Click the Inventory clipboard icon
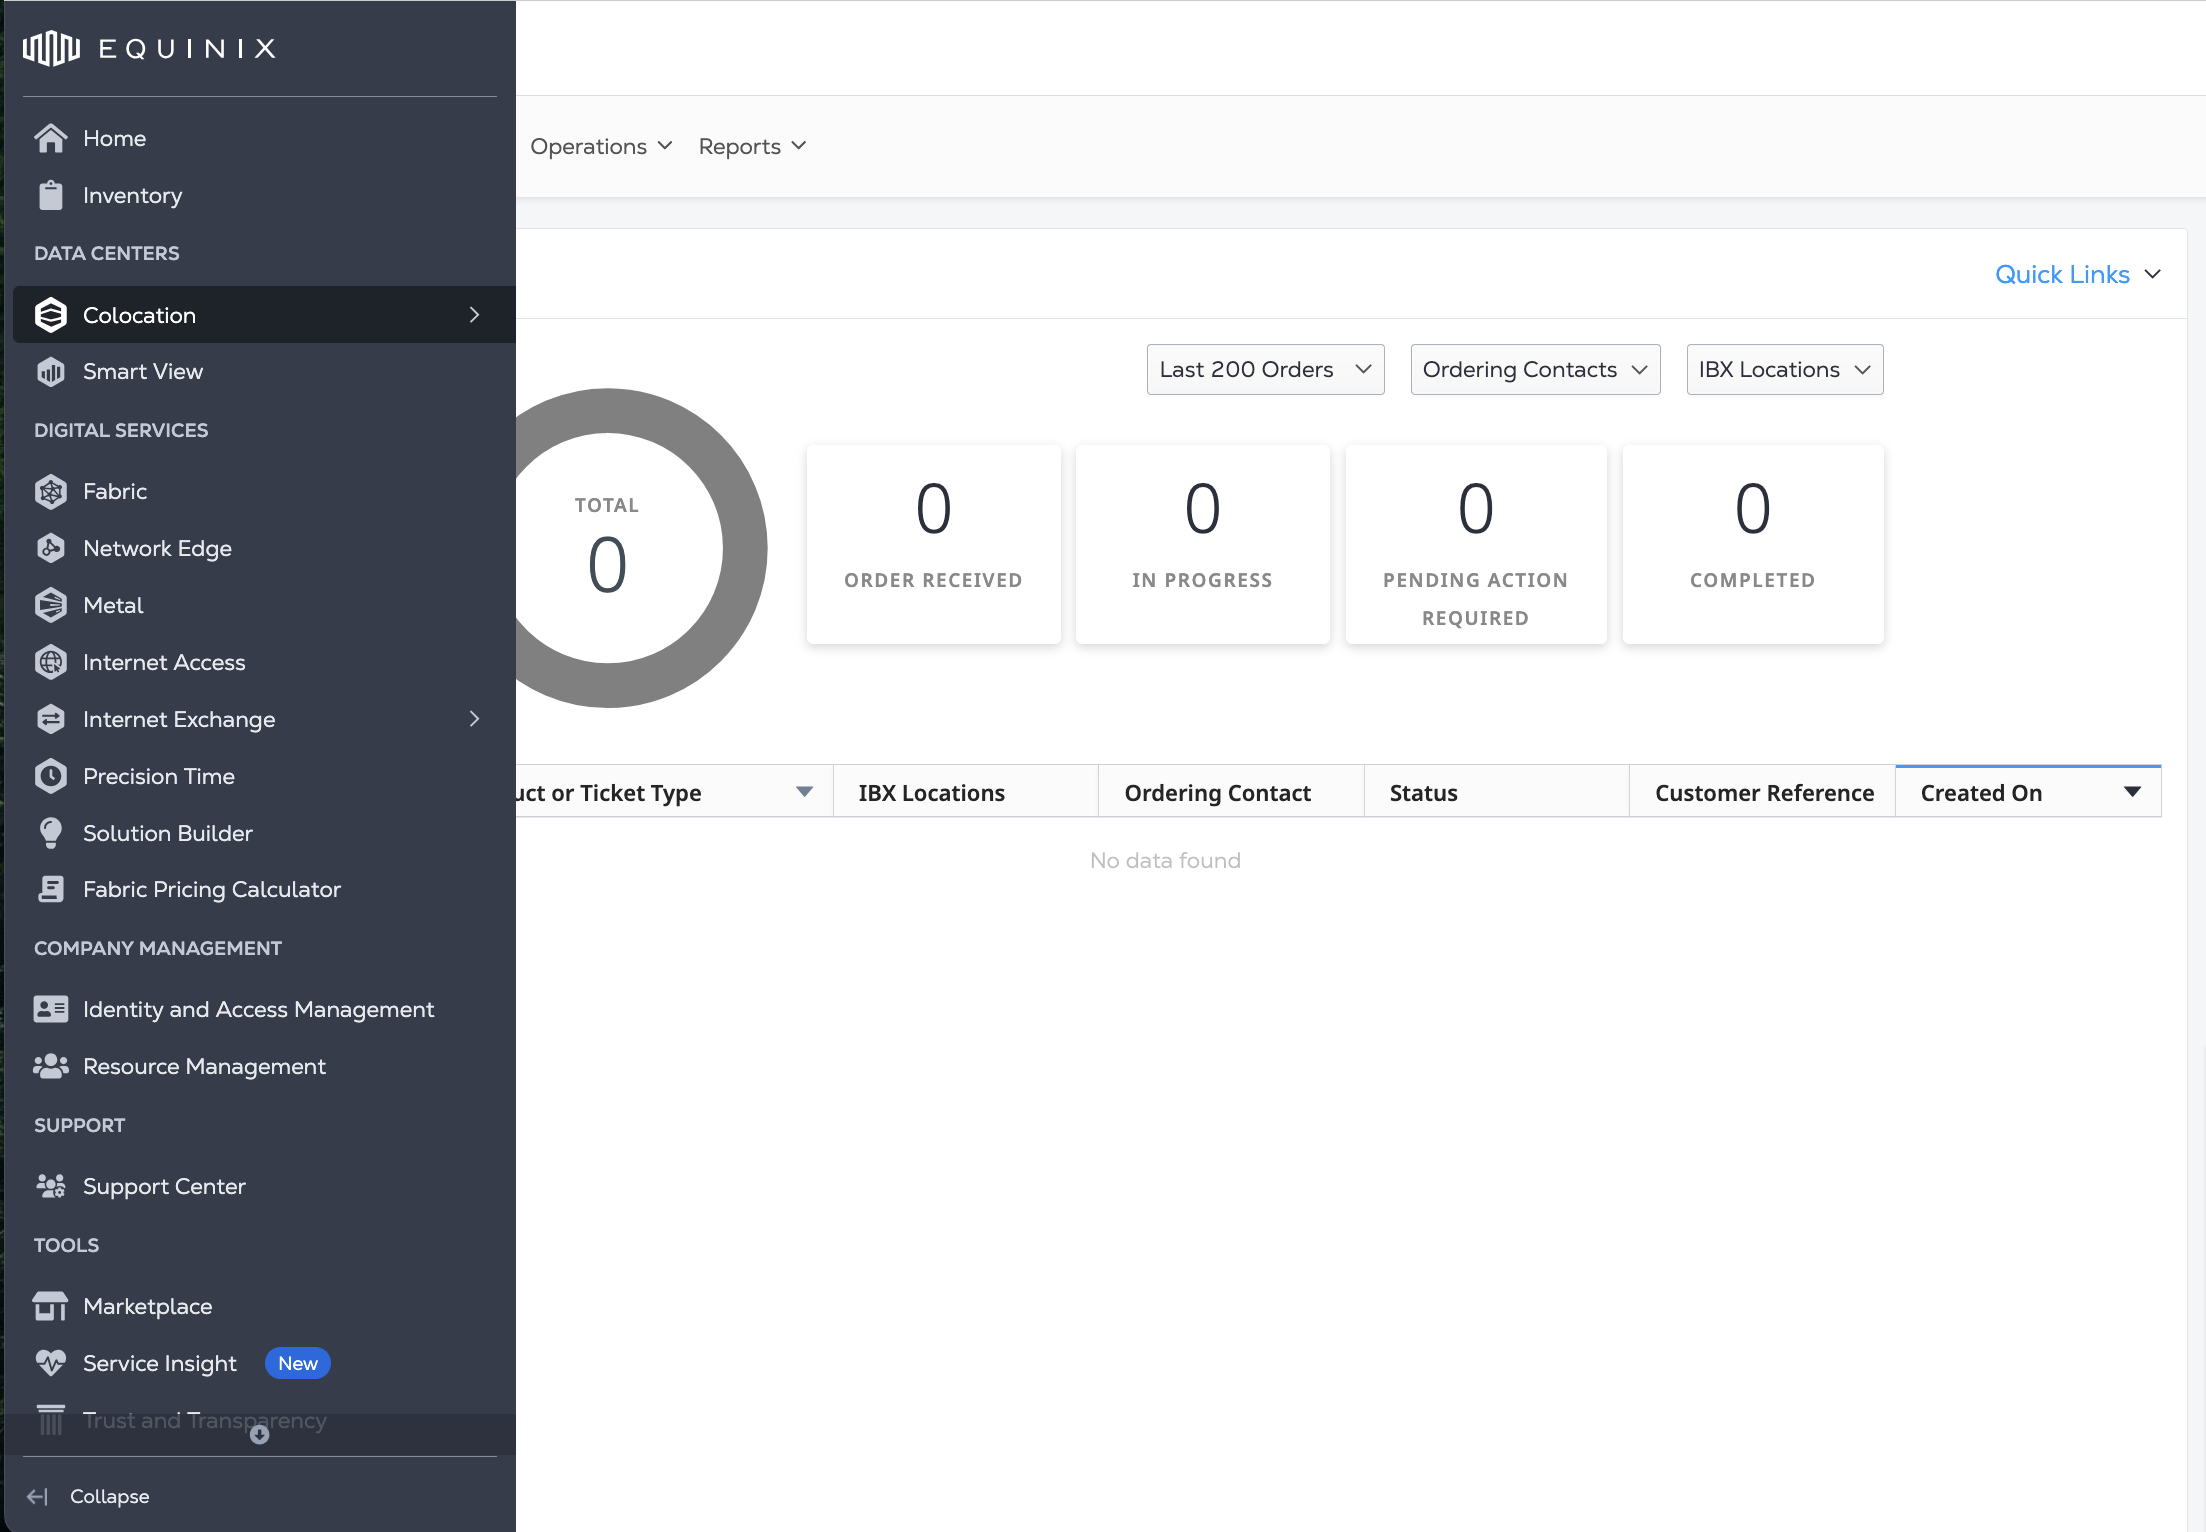The width and height of the screenshot is (2206, 1532). tap(51, 195)
